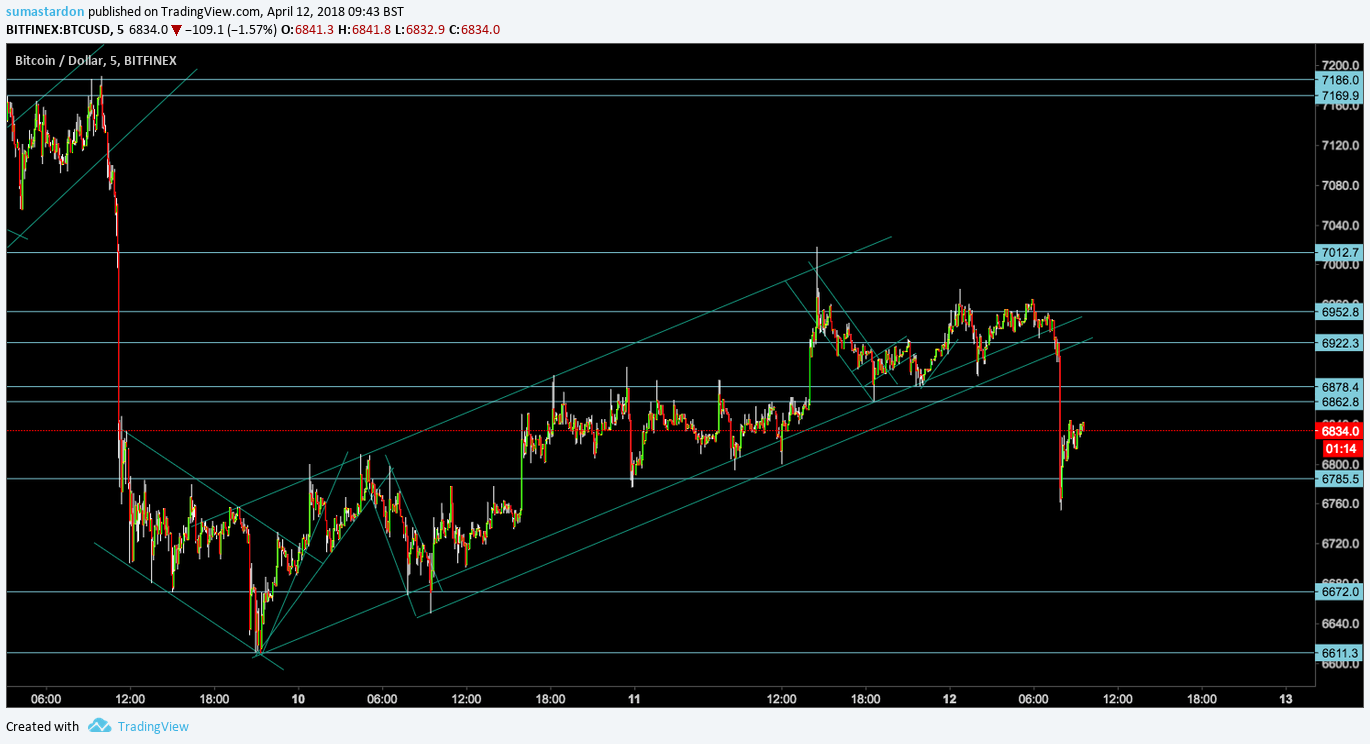
Task: Click the 'Bitcoin / Dollar, 5, BITFINEX' chart title
Action: click(96, 60)
